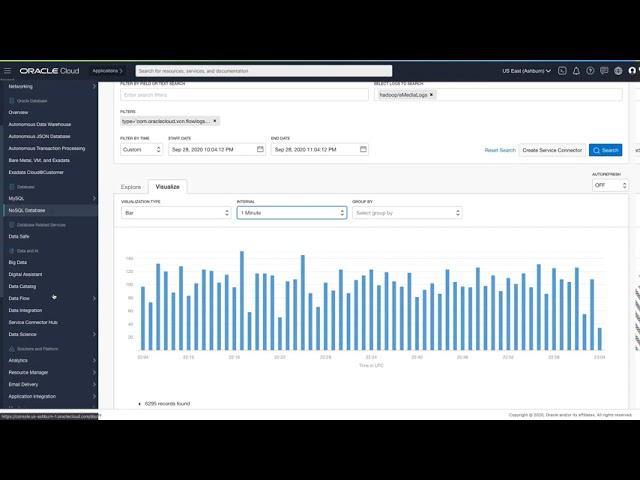Open the Visualization Type Bar dropdown
The height and width of the screenshot is (480, 640).
click(x=176, y=213)
